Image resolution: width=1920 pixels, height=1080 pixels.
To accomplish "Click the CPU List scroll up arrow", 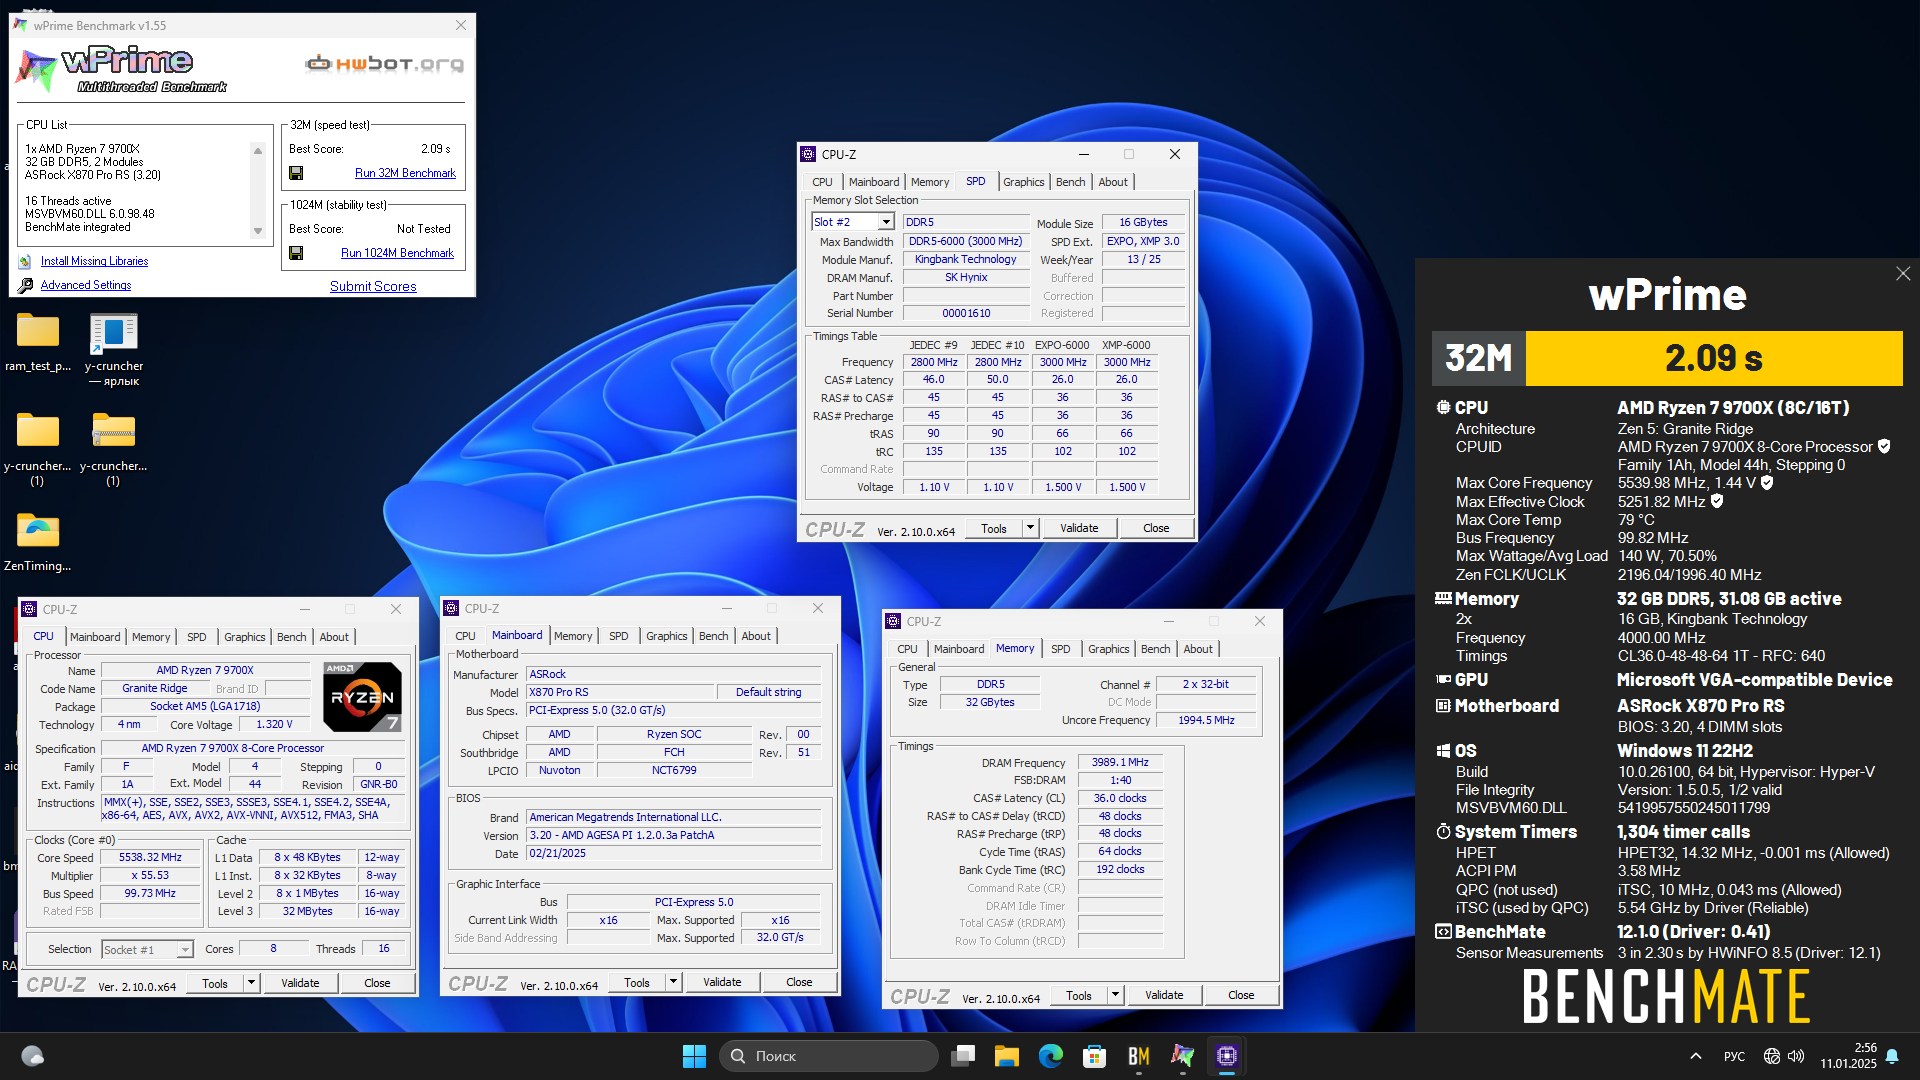I will pyautogui.click(x=258, y=151).
